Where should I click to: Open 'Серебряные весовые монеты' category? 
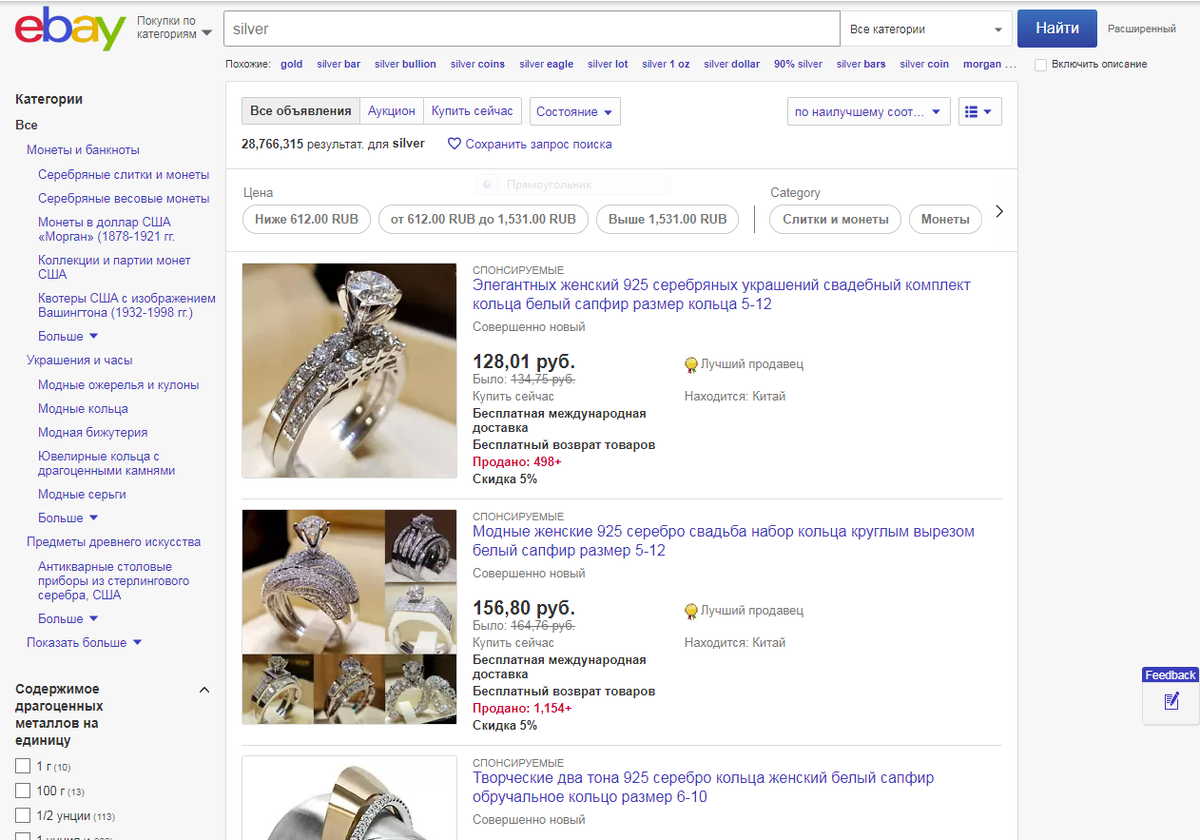coord(123,198)
